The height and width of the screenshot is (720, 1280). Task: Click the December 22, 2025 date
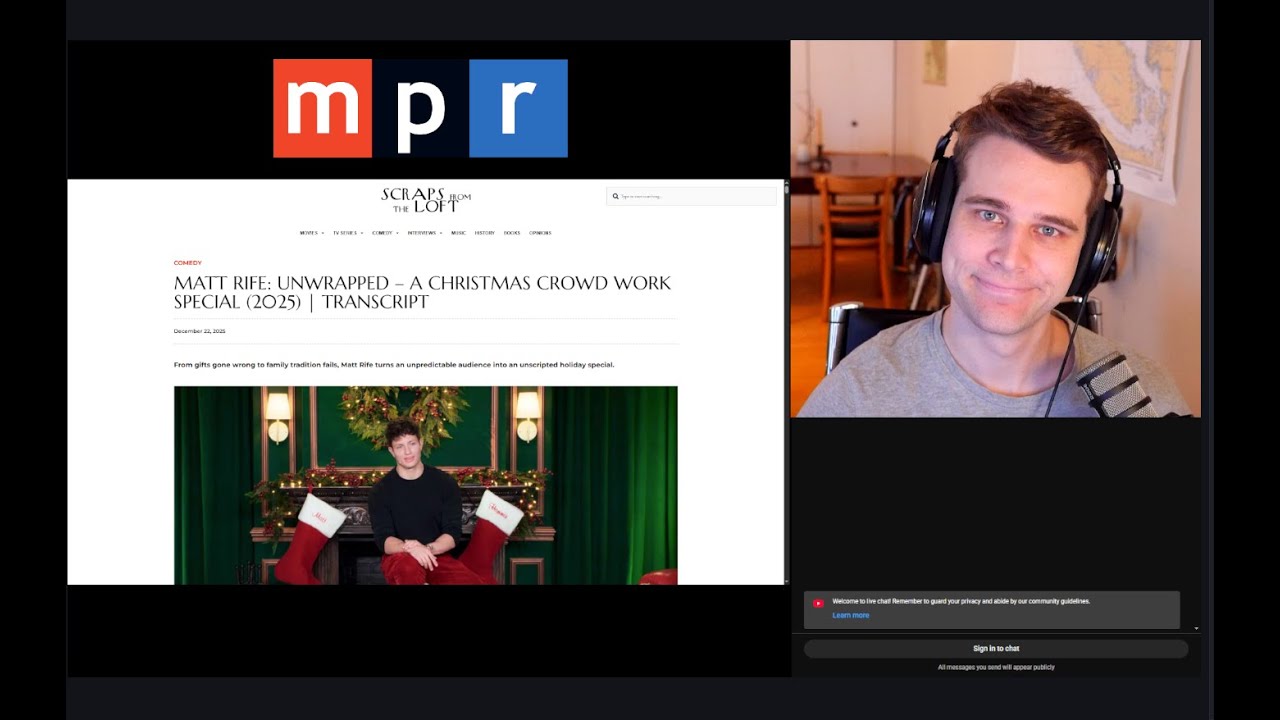tap(199, 331)
